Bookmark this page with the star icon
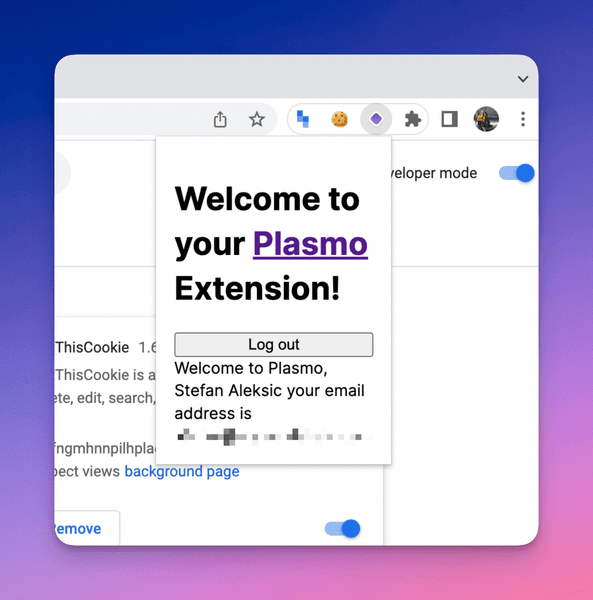 [x=256, y=119]
